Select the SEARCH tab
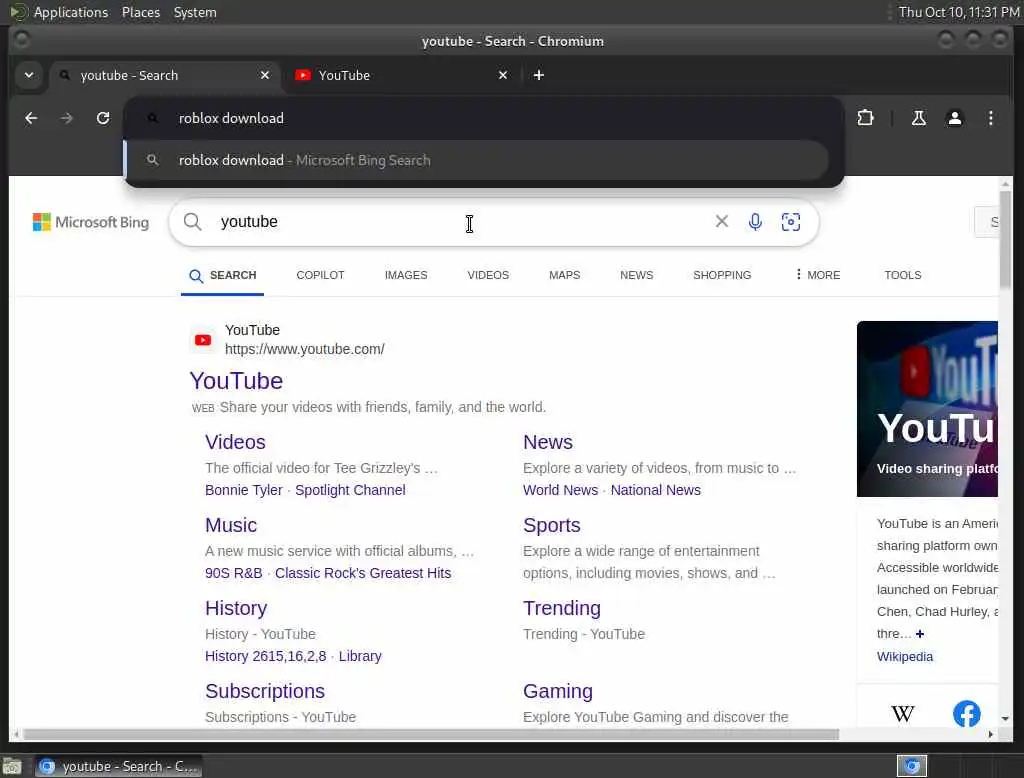The height and width of the screenshot is (778, 1024). pos(223,276)
